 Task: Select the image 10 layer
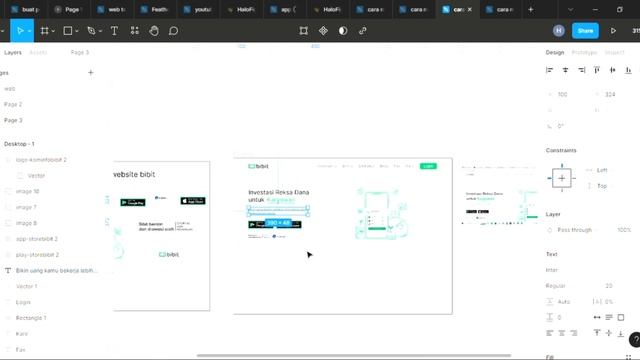27,191
